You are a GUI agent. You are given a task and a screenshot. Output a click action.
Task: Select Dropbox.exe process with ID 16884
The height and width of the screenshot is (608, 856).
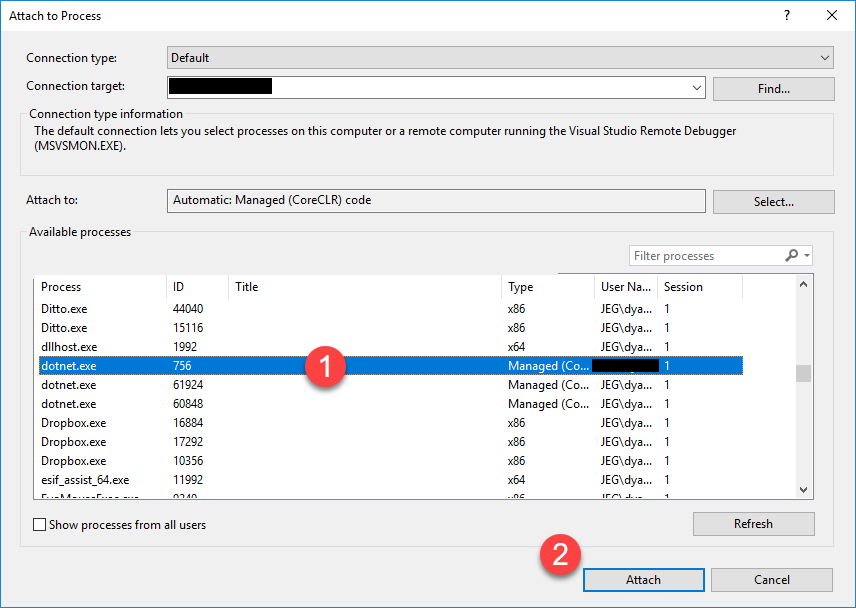[x=73, y=423]
